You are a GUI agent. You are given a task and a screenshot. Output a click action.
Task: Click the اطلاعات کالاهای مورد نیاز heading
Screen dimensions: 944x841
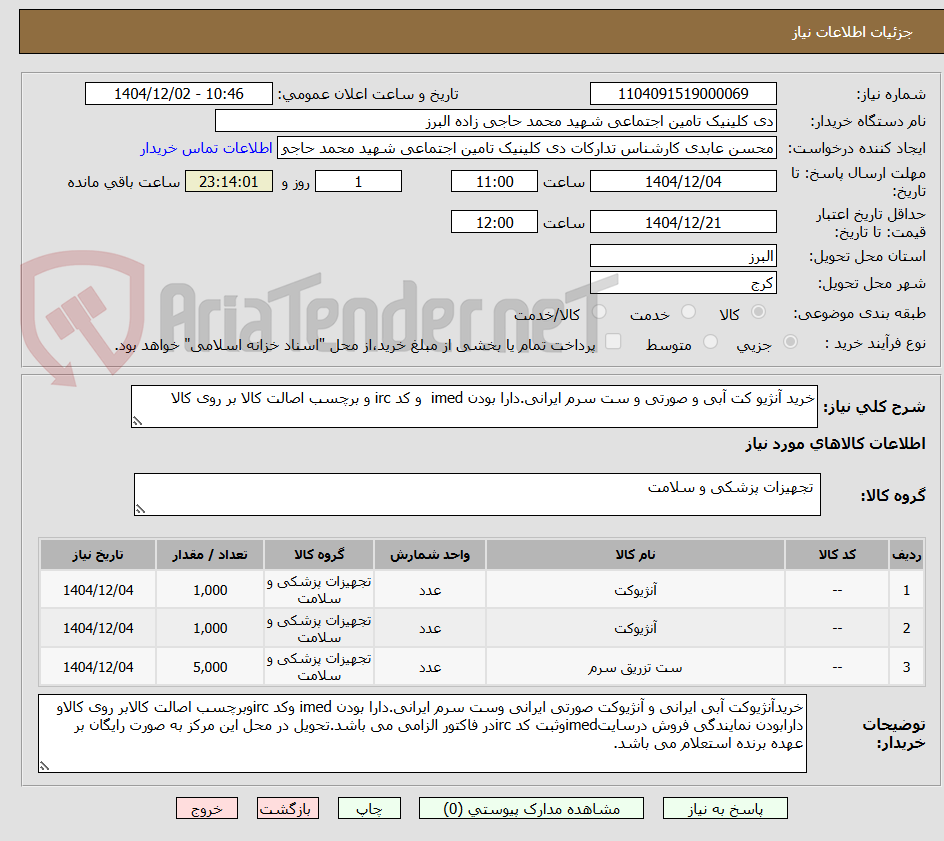click(x=835, y=444)
